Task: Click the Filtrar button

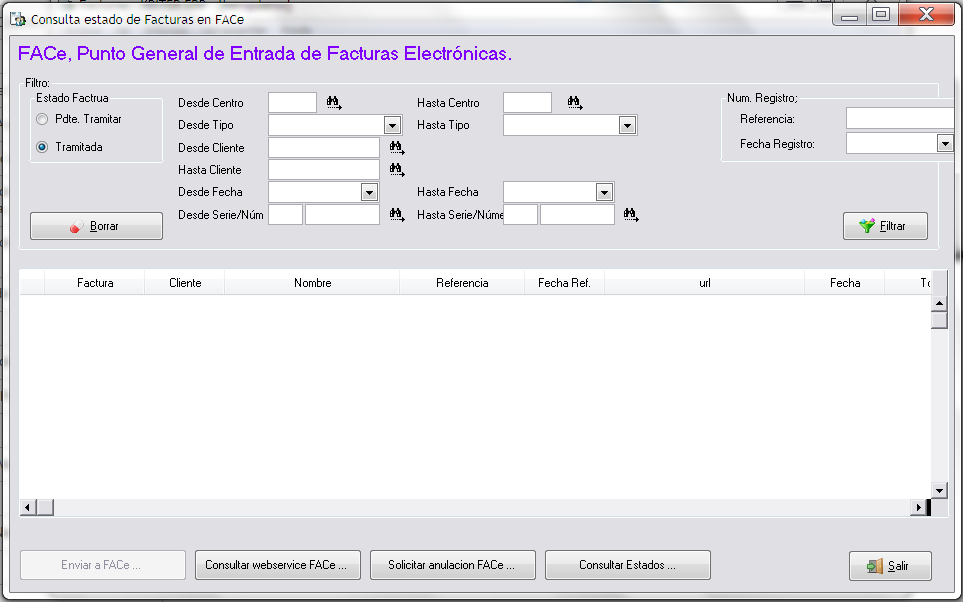Action: pos(885,226)
